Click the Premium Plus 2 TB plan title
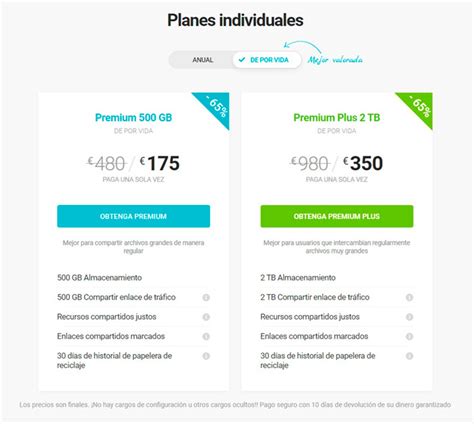The height and width of the screenshot is (424, 474). tap(337, 118)
